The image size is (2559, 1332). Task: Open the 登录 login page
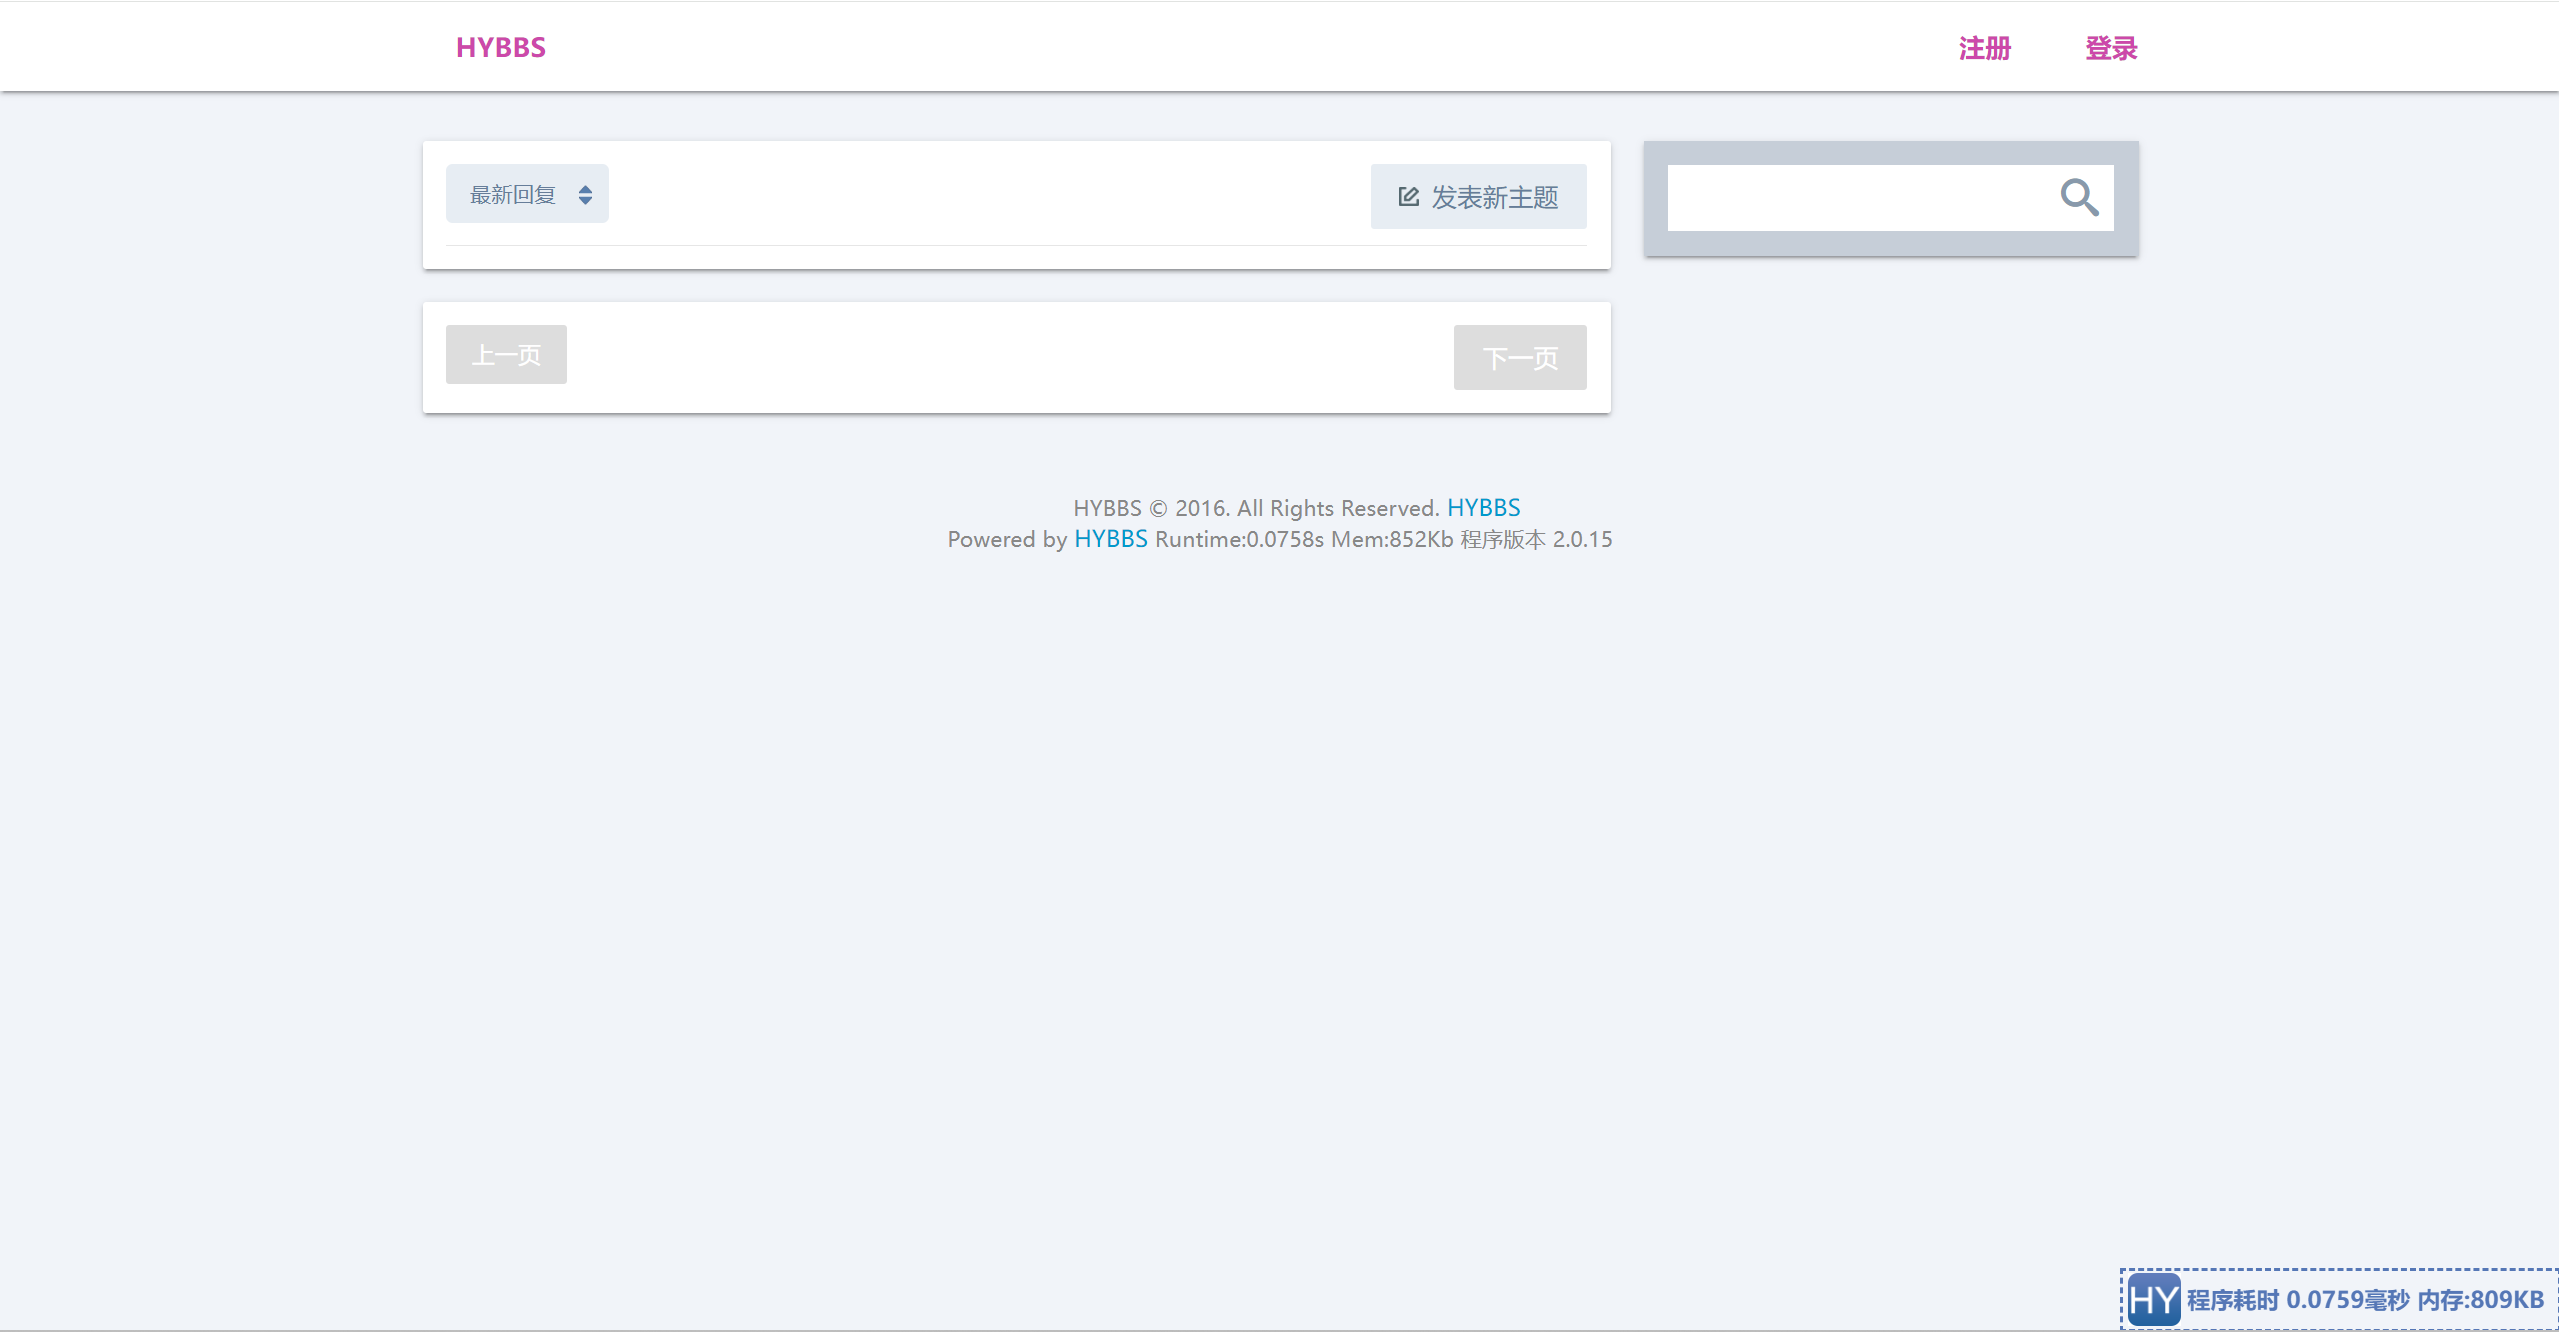pyautogui.click(x=2111, y=48)
